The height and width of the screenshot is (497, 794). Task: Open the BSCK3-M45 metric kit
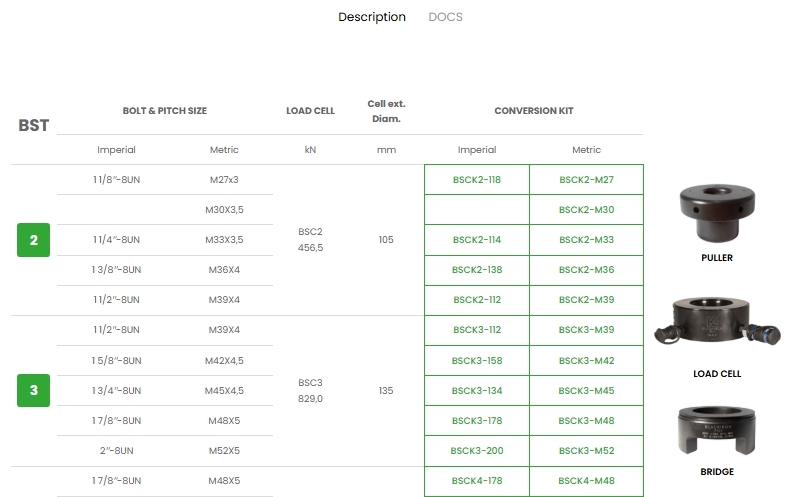586,391
